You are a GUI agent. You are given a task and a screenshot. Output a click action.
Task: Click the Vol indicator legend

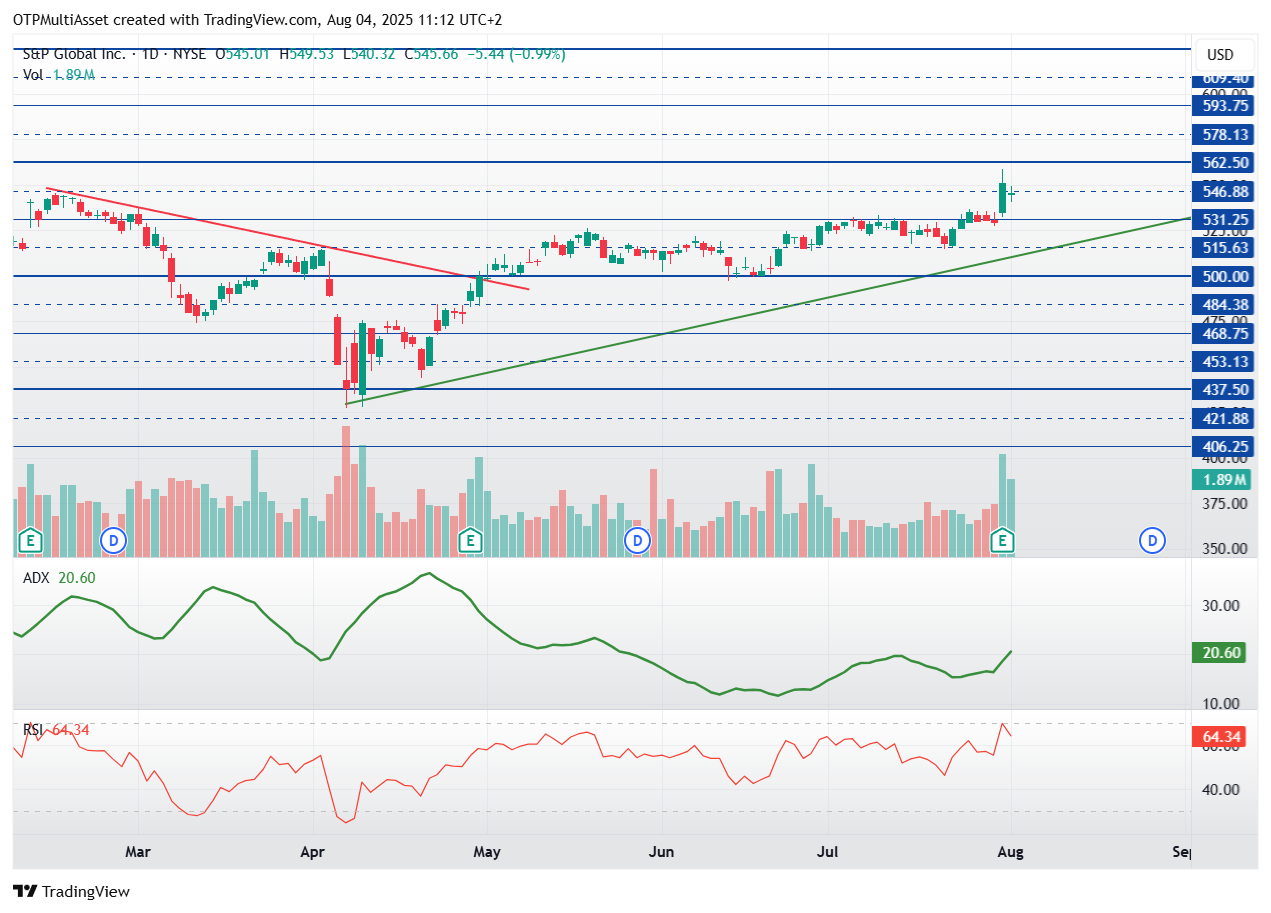[x=32, y=74]
